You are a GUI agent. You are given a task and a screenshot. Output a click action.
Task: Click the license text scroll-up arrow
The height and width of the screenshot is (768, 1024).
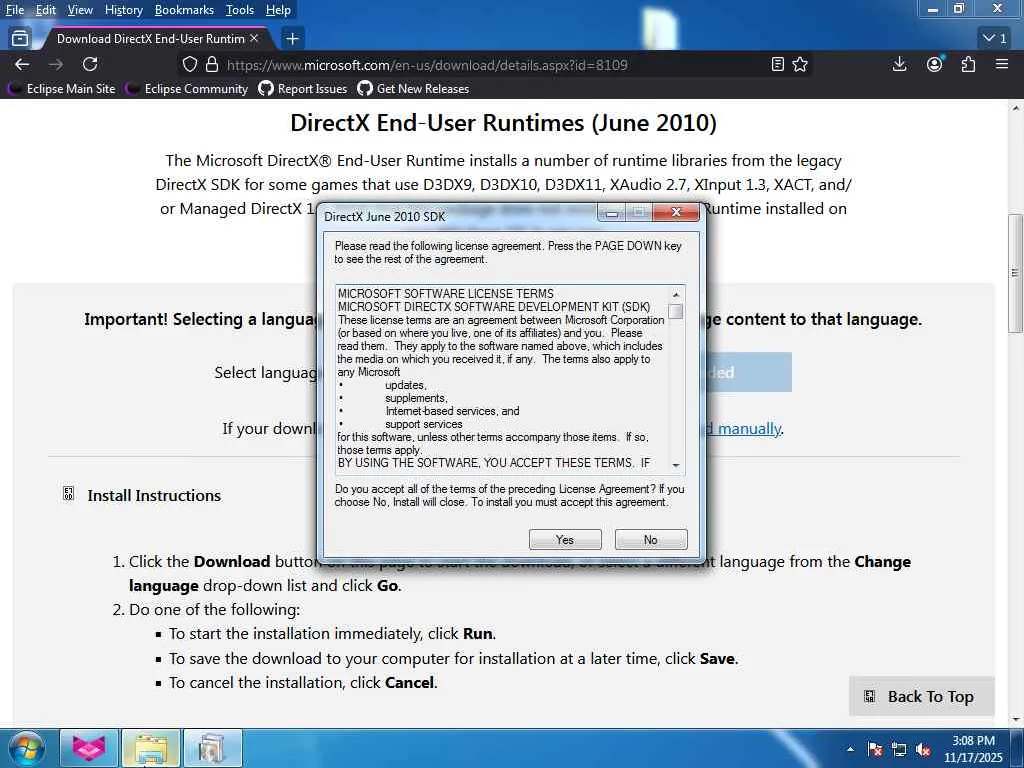click(676, 294)
